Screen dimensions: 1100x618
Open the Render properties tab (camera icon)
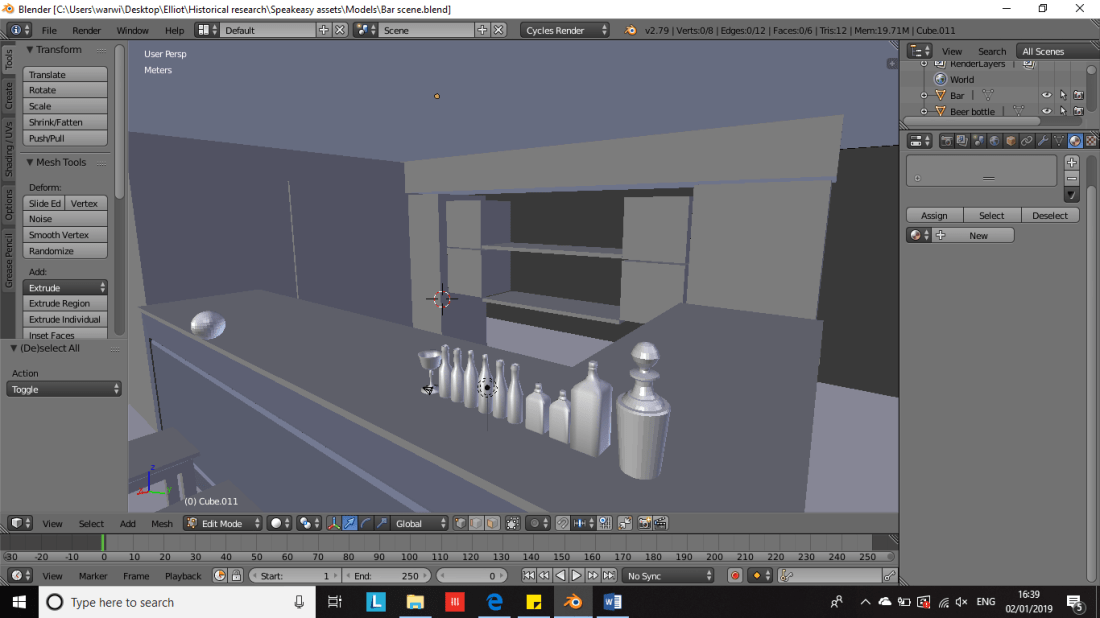[947, 140]
